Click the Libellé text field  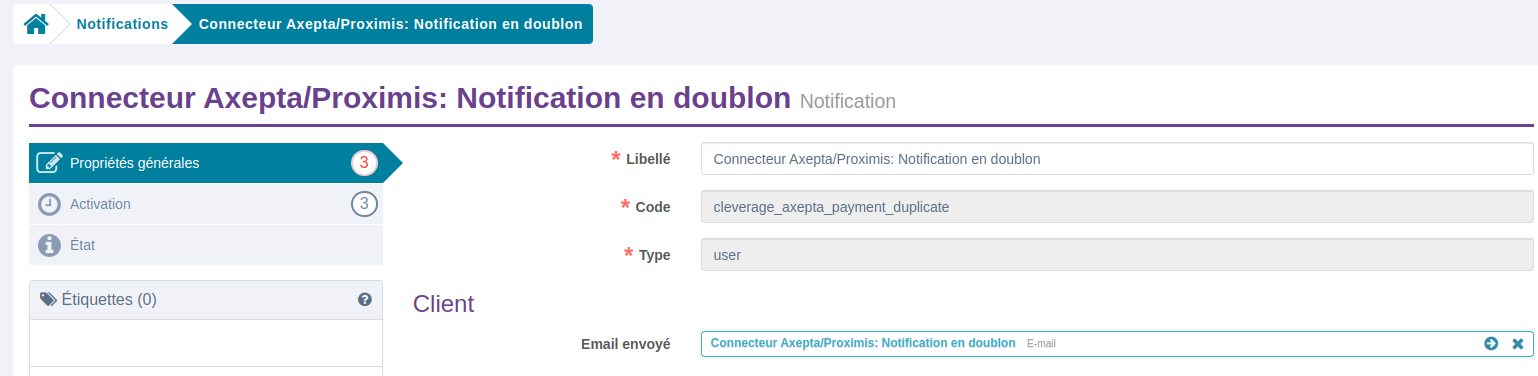tap(1117, 158)
